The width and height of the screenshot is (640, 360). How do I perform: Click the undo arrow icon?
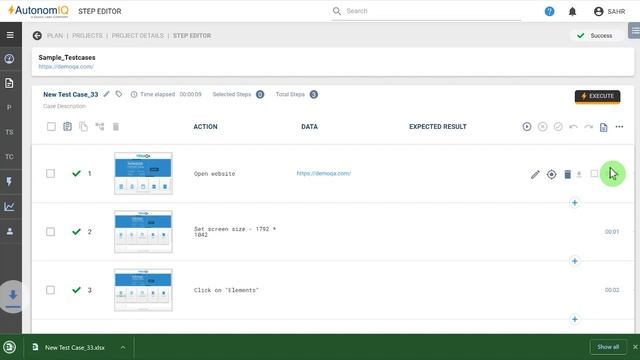click(573, 127)
